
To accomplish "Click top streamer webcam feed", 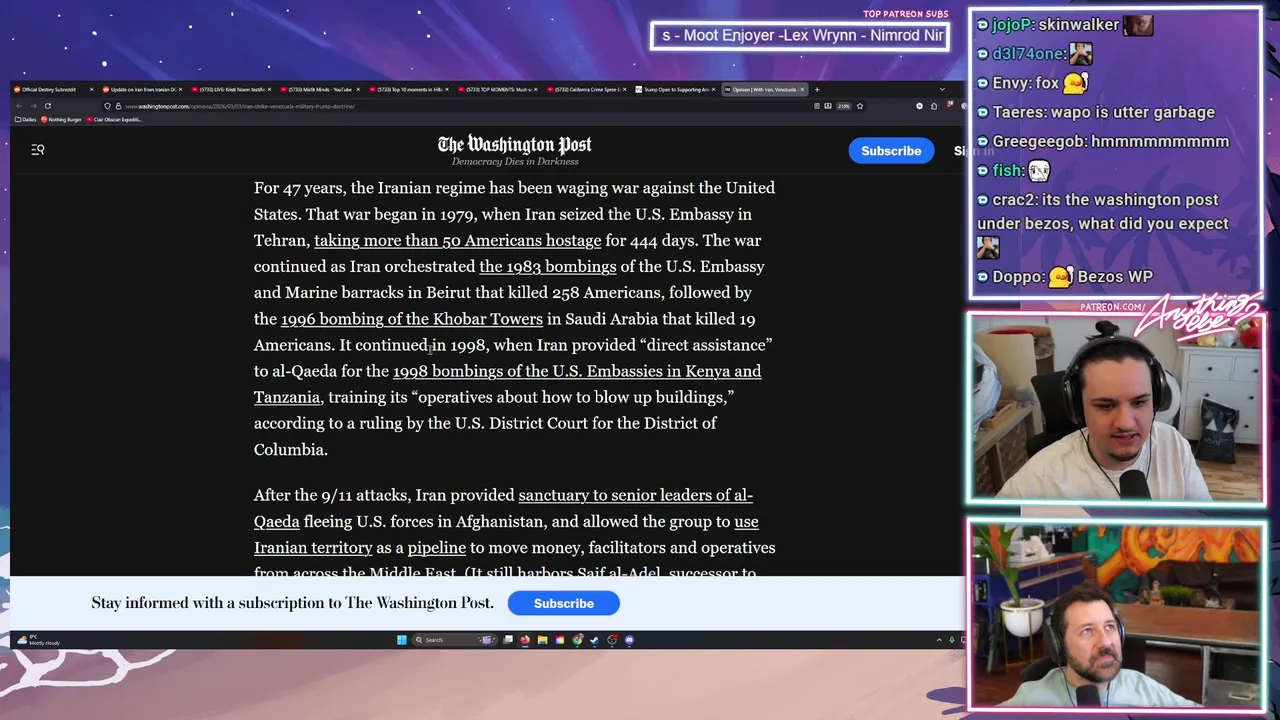I will coord(1116,408).
